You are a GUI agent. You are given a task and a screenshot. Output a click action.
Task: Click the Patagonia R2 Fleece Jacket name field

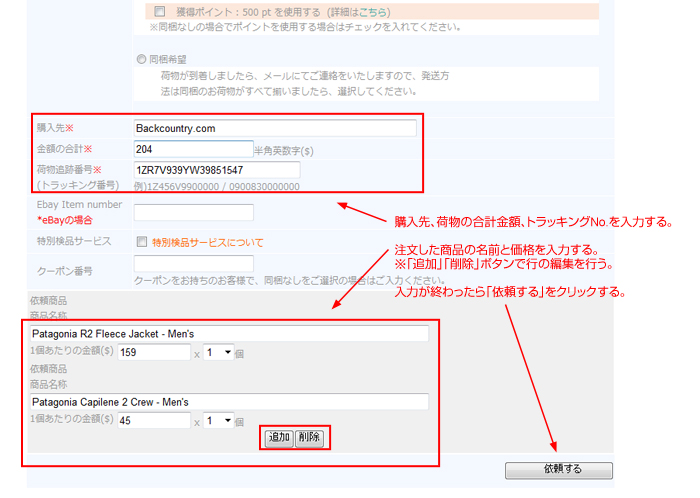(x=228, y=333)
